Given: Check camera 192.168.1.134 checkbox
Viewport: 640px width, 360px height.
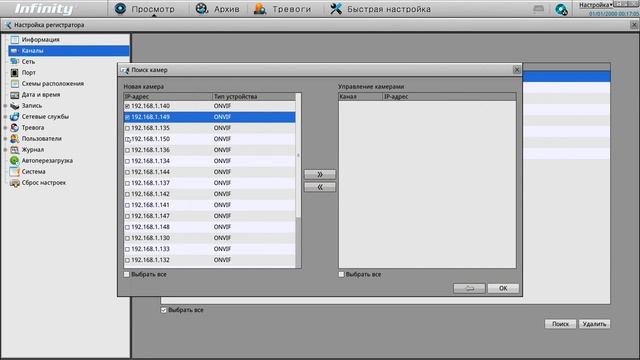Looking at the screenshot, I should (x=127, y=161).
